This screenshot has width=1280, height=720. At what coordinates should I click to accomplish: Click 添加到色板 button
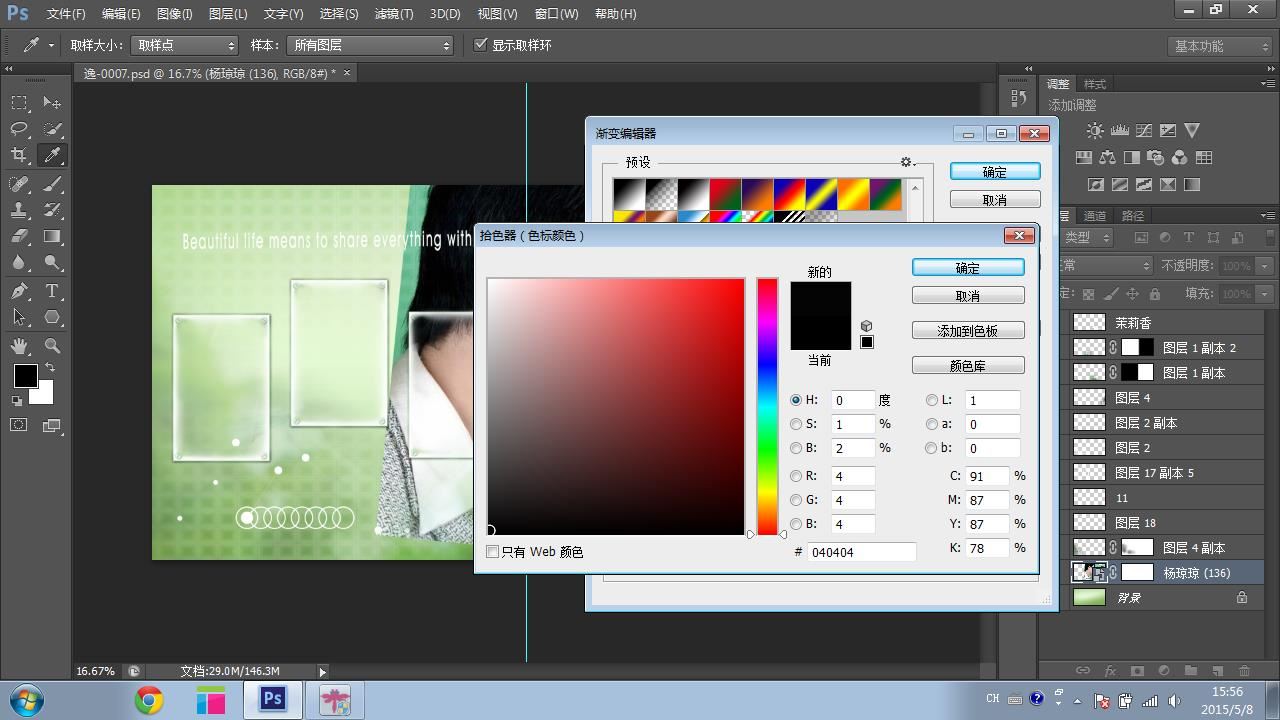pyautogui.click(x=968, y=331)
